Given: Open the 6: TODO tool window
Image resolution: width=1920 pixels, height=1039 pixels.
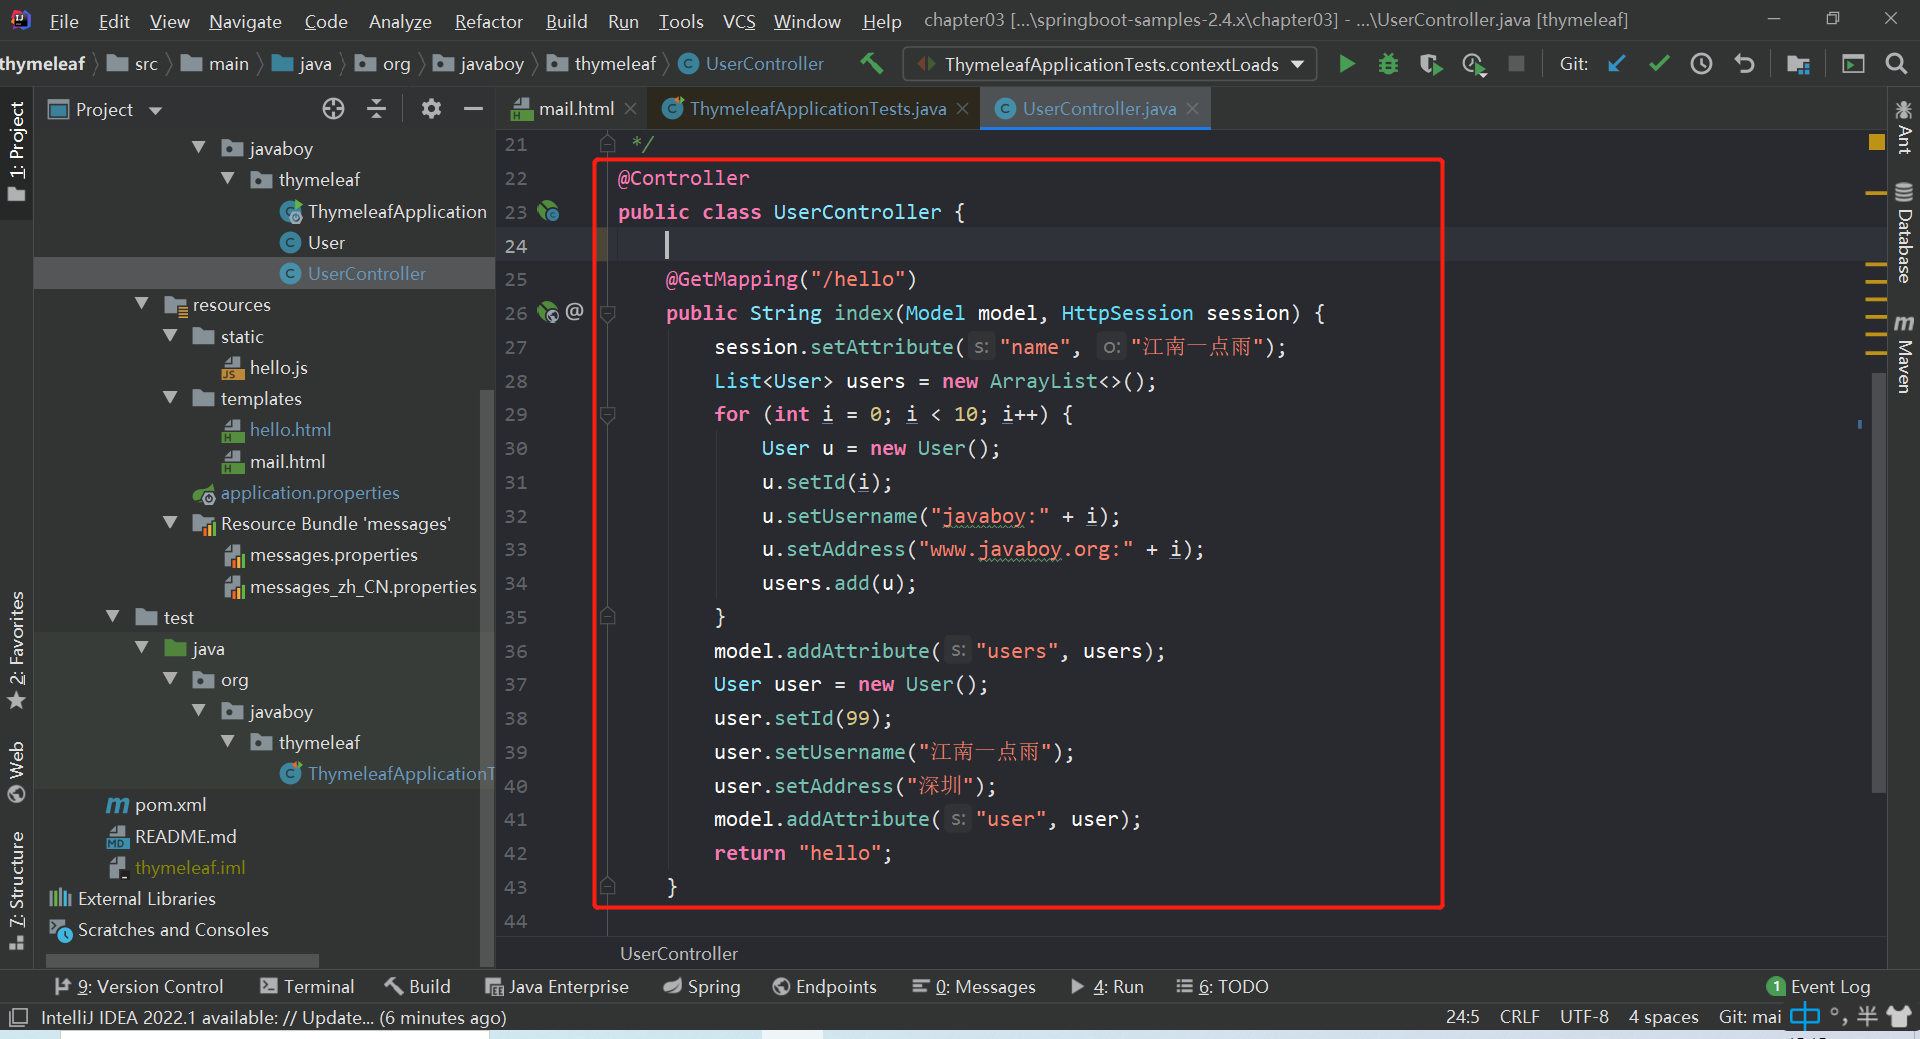Looking at the screenshot, I should (x=1222, y=986).
